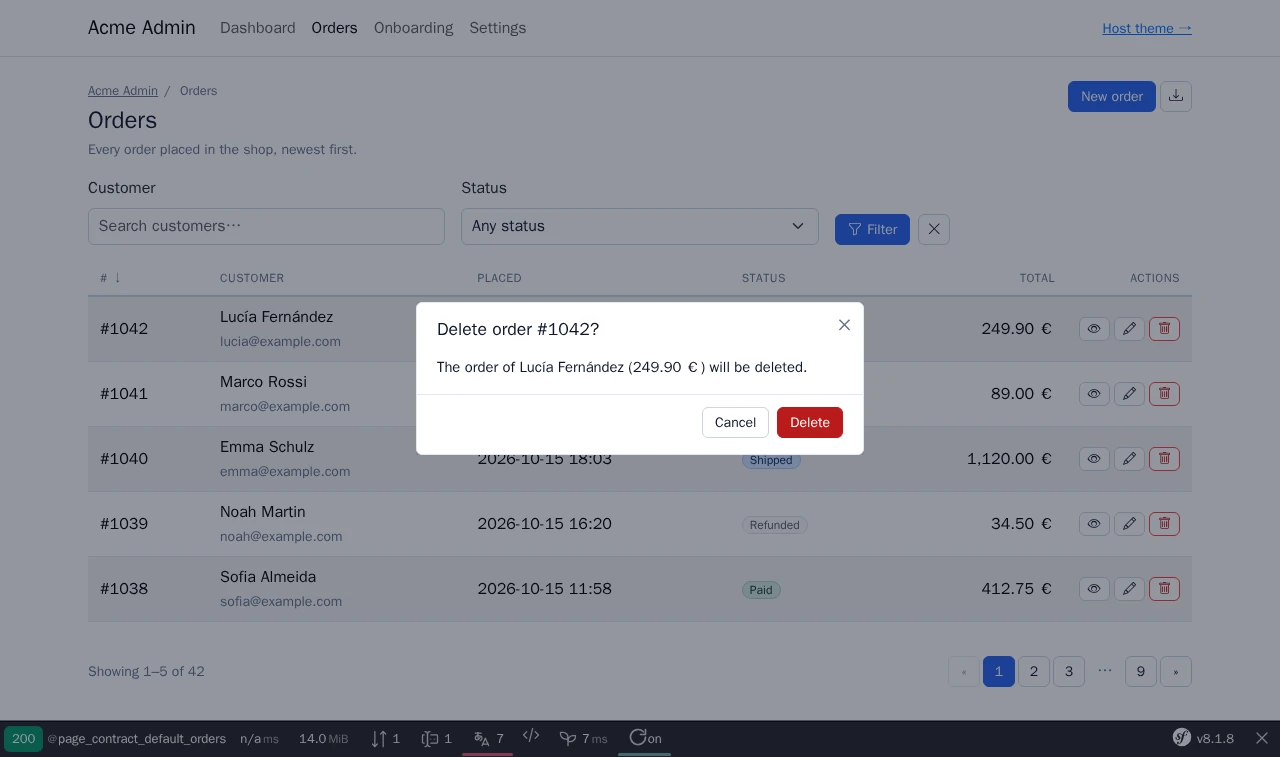Go to pagination page 2
Screen dimensions: 1280x757
[x=1034, y=672]
